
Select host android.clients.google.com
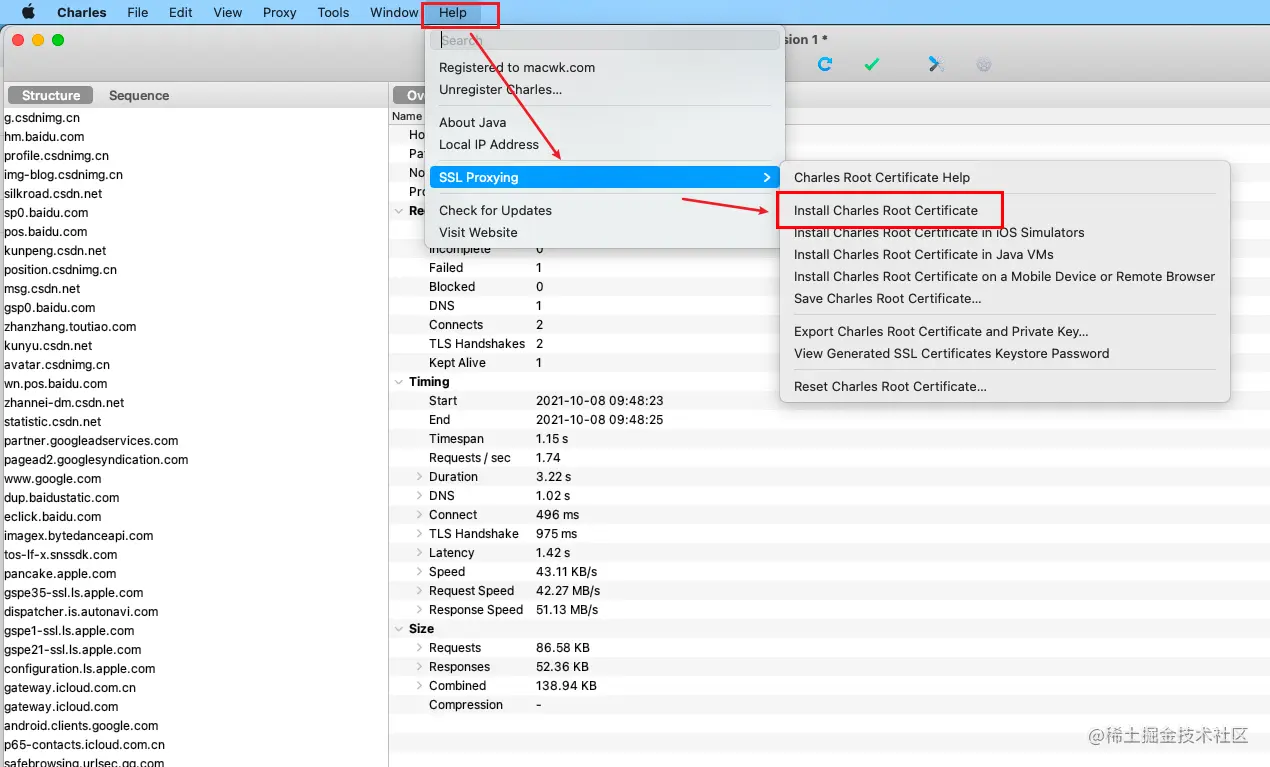[81, 725]
